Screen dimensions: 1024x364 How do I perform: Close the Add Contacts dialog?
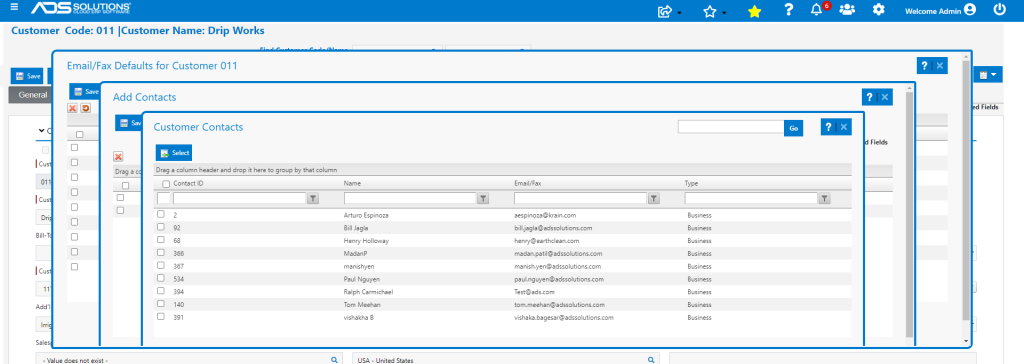point(884,97)
